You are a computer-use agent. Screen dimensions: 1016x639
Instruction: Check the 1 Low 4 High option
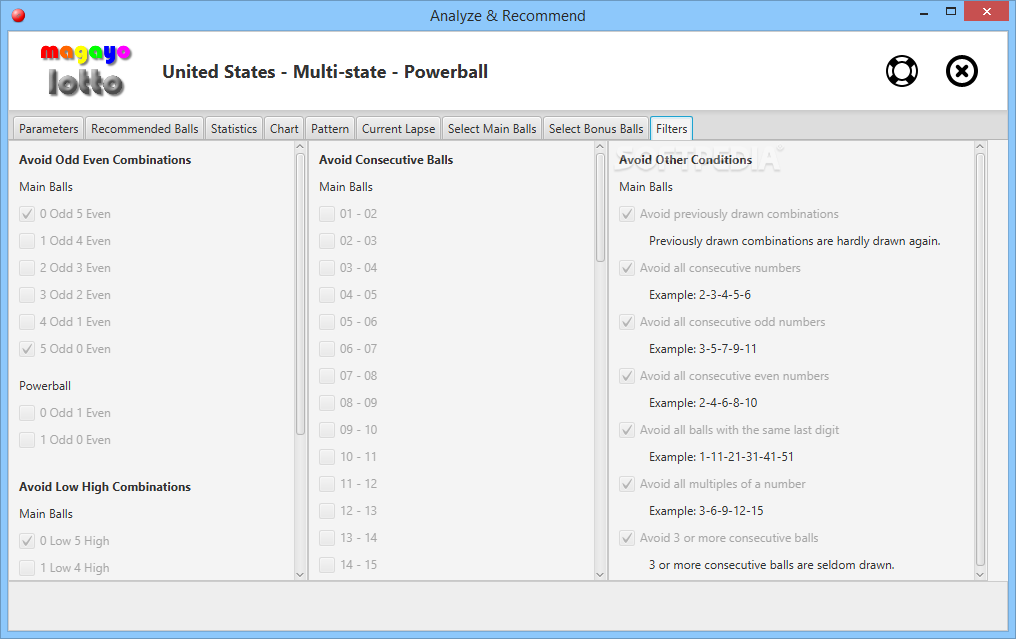coord(27,568)
